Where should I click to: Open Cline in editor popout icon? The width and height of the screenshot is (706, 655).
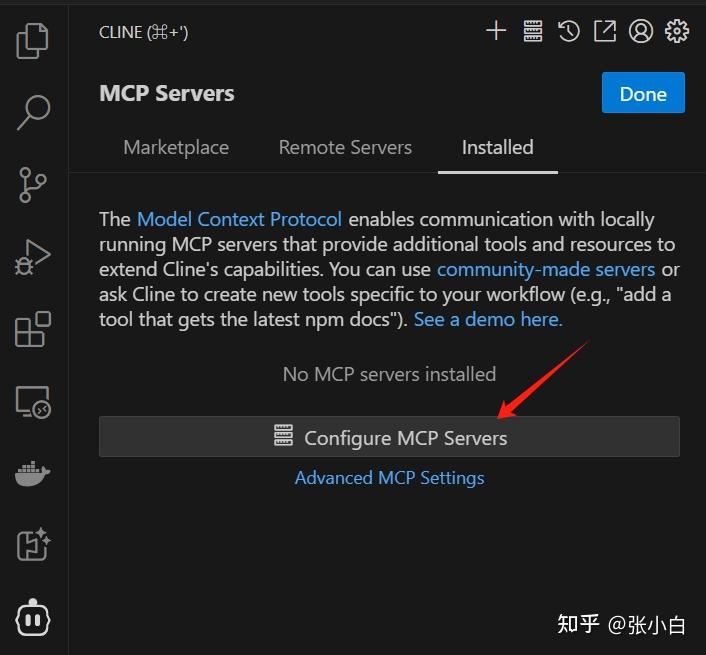point(605,31)
